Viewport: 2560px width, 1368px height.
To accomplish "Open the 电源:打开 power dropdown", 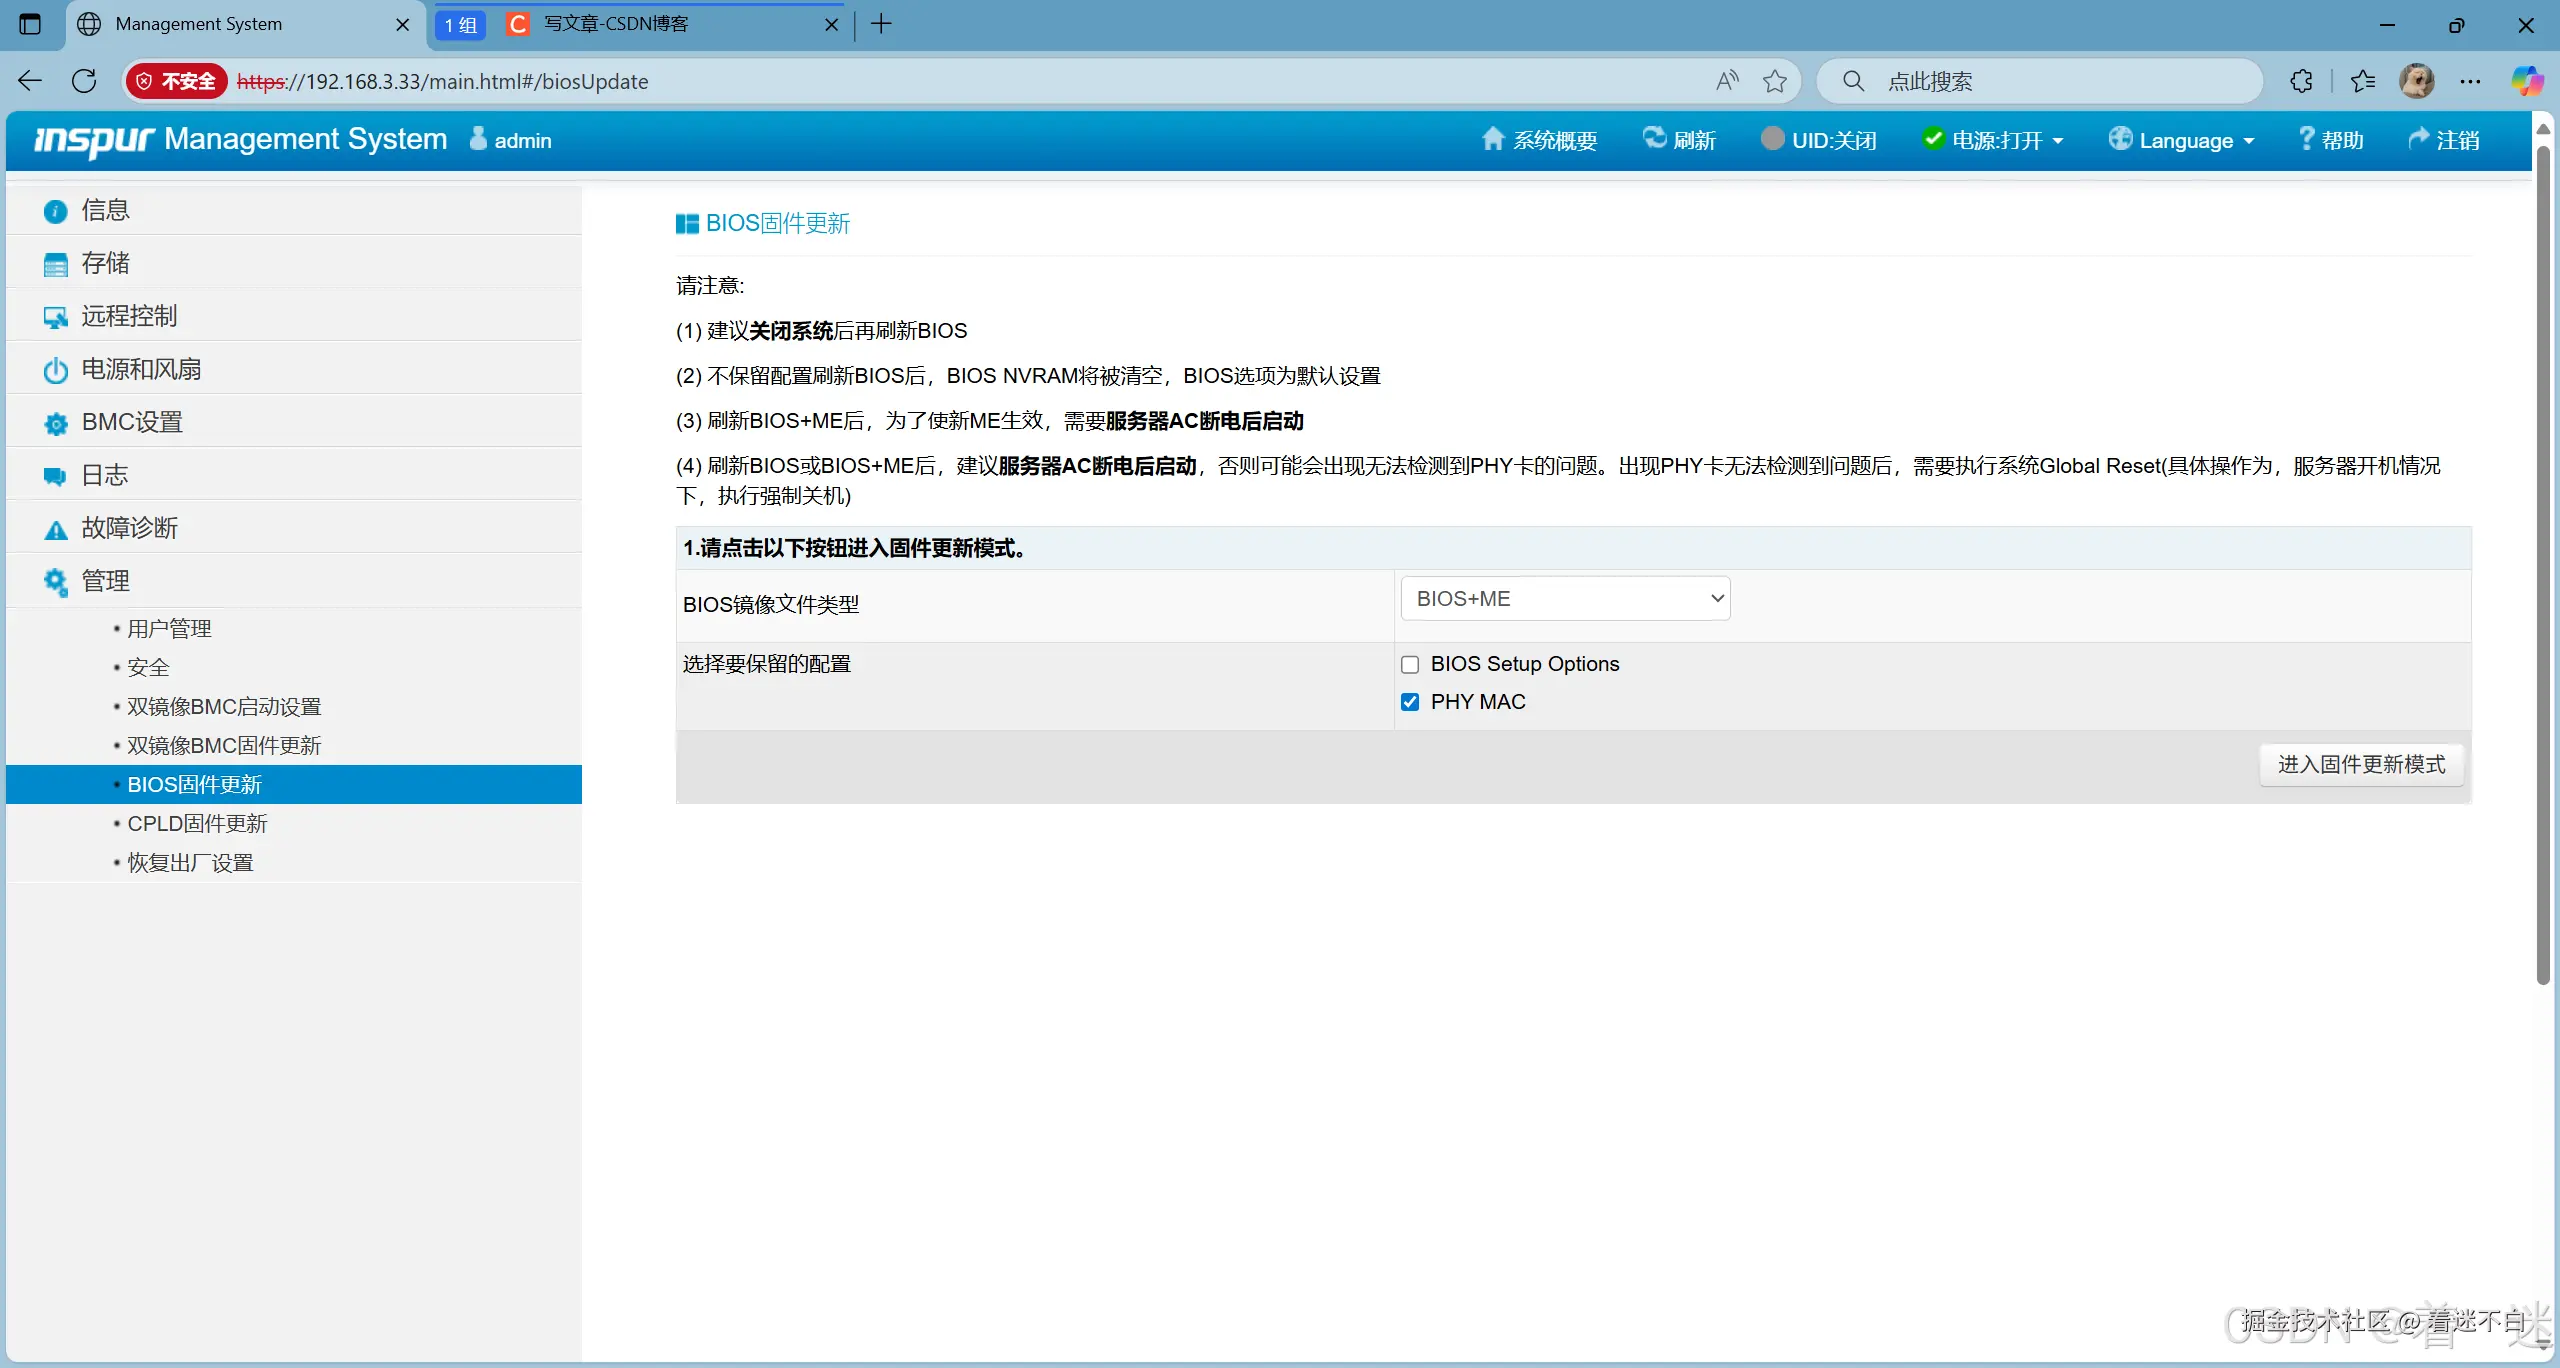I will pos(1993,140).
